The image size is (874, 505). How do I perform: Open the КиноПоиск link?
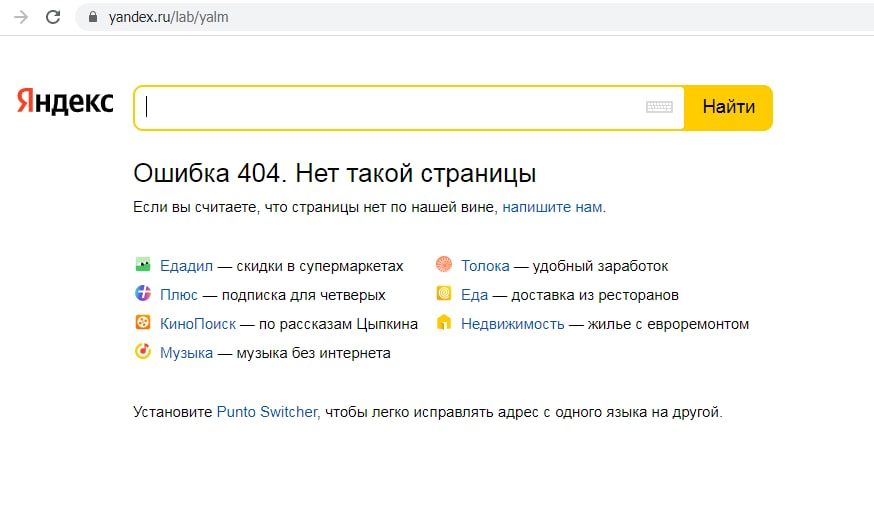click(x=198, y=324)
